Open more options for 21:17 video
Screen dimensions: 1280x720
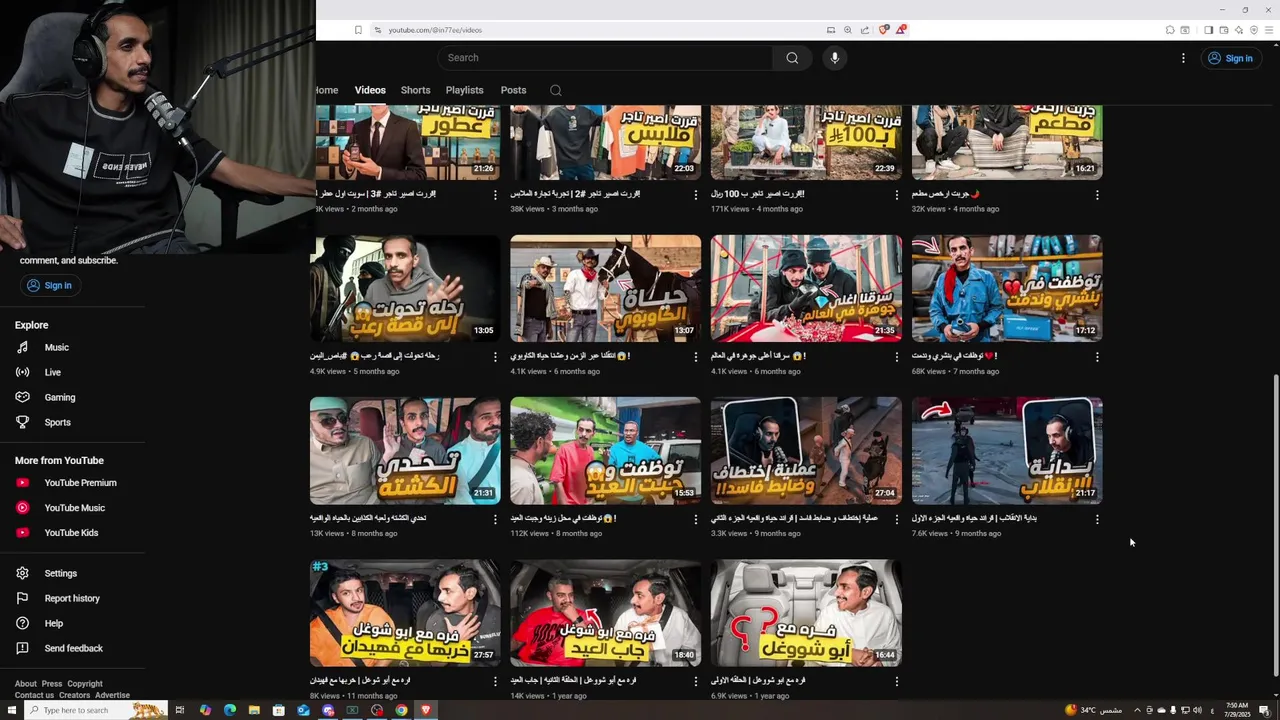[1097, 519]
